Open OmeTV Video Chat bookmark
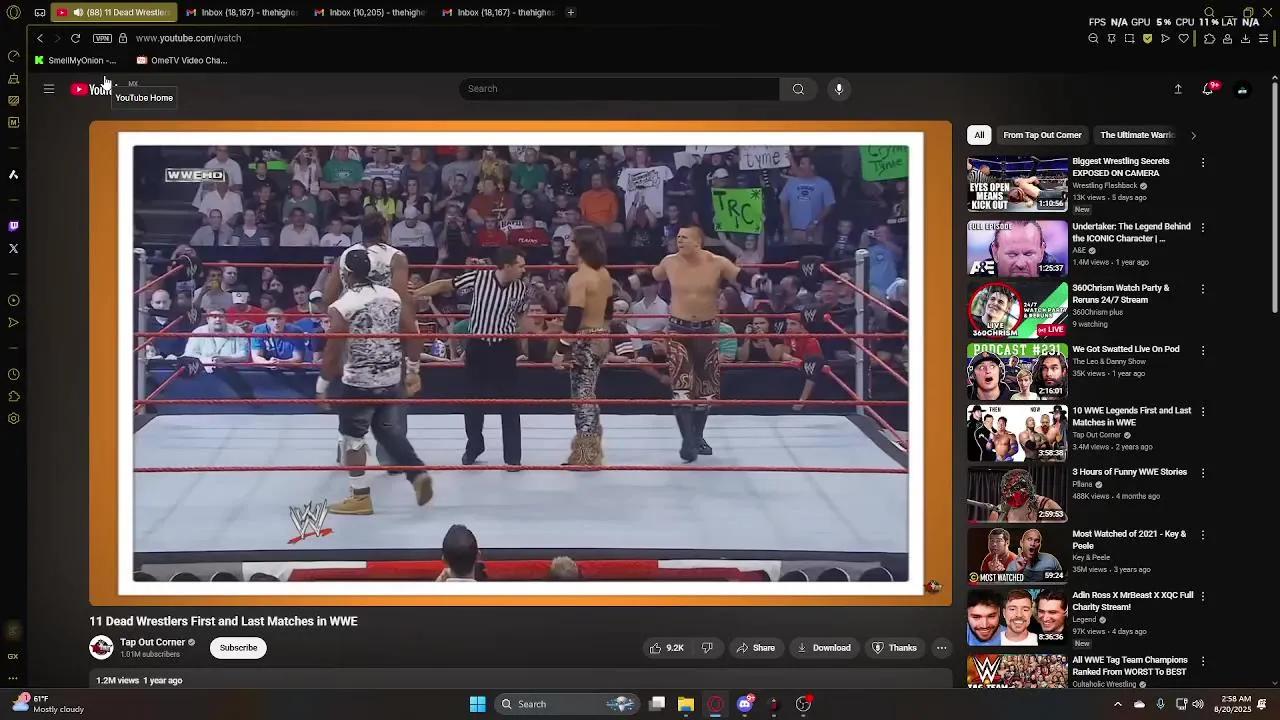 (x=182, y=60)
